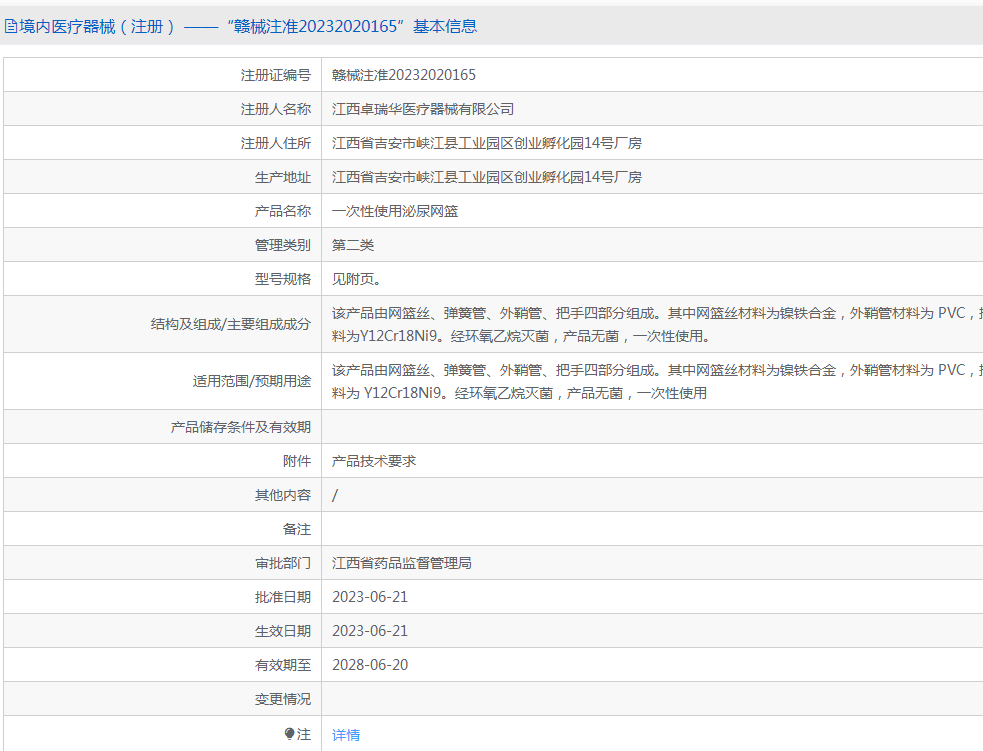The image size is (983, 751).
Task: Click the 附件 label
Action: (x=297, y=461)
